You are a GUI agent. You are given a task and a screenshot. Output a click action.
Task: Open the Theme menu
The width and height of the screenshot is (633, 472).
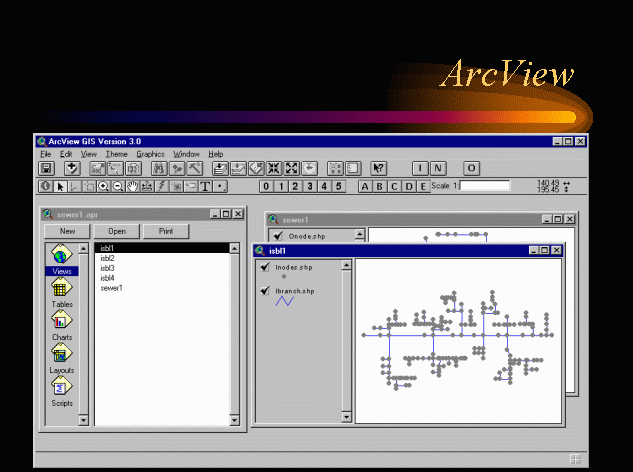pyautogui.click(x=117, y=154)
